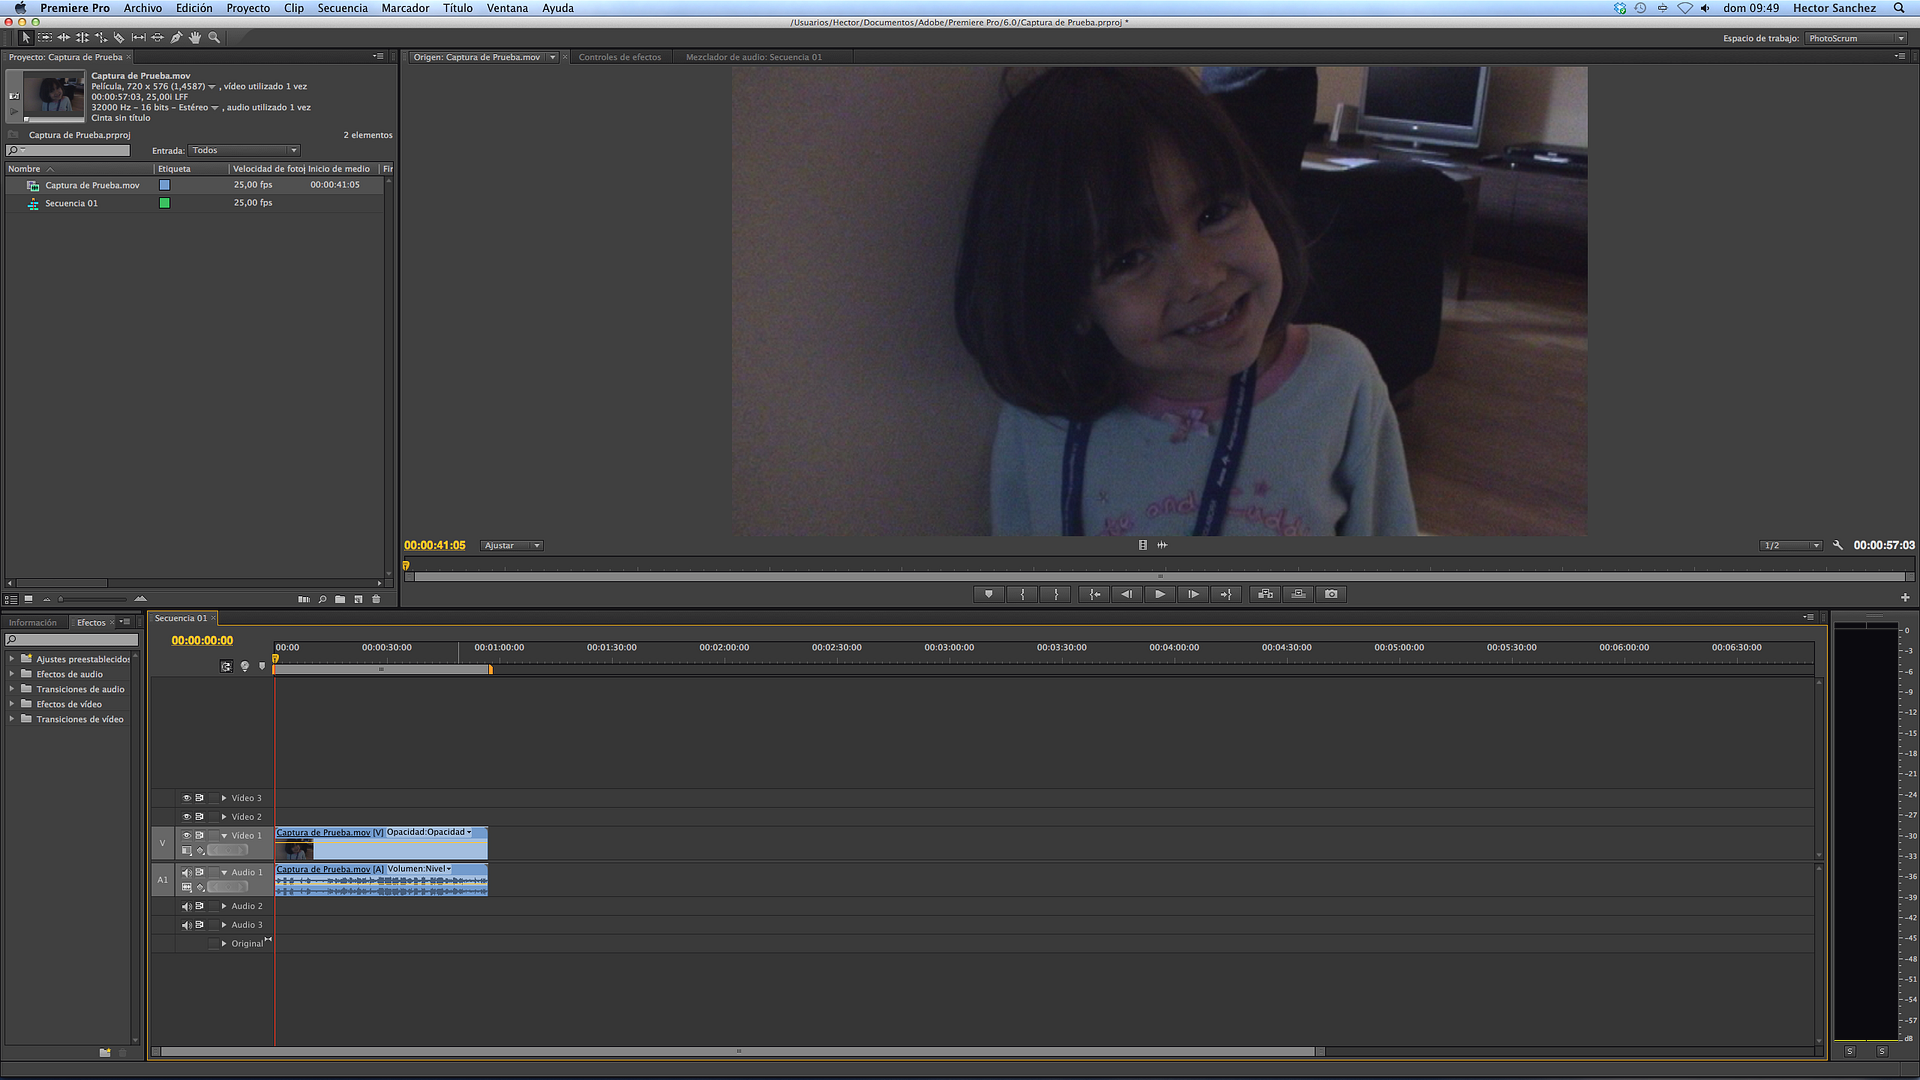
Task: Select the Slip tool
Action: (x=139, y=38)
